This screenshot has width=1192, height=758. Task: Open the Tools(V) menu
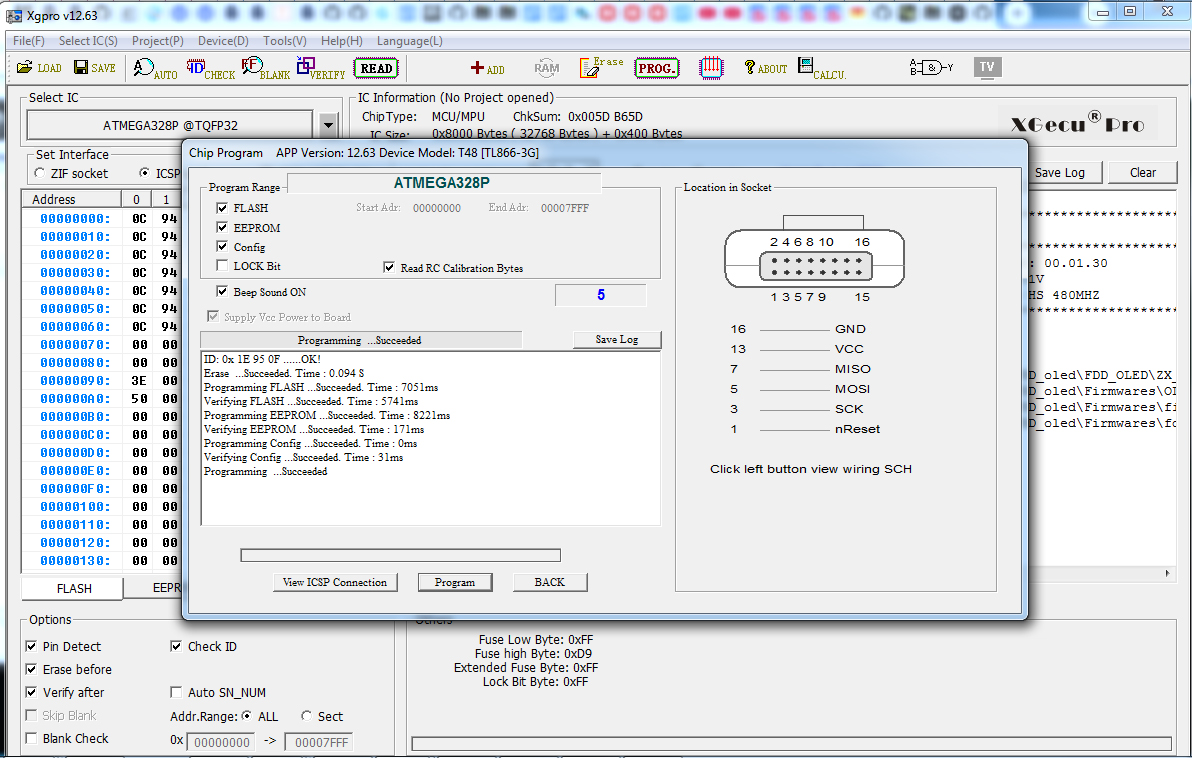(x=284, y=41)
